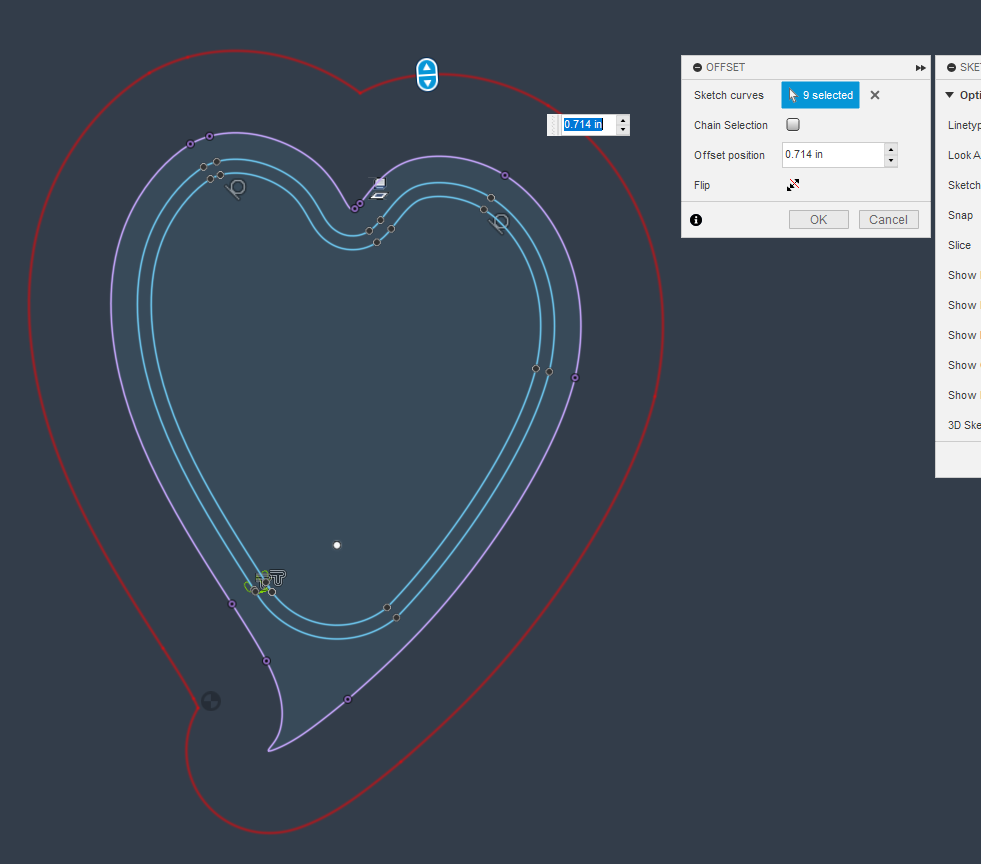
Task: Clear sketch curve selection with the X icon
Action: pos(874,95)
